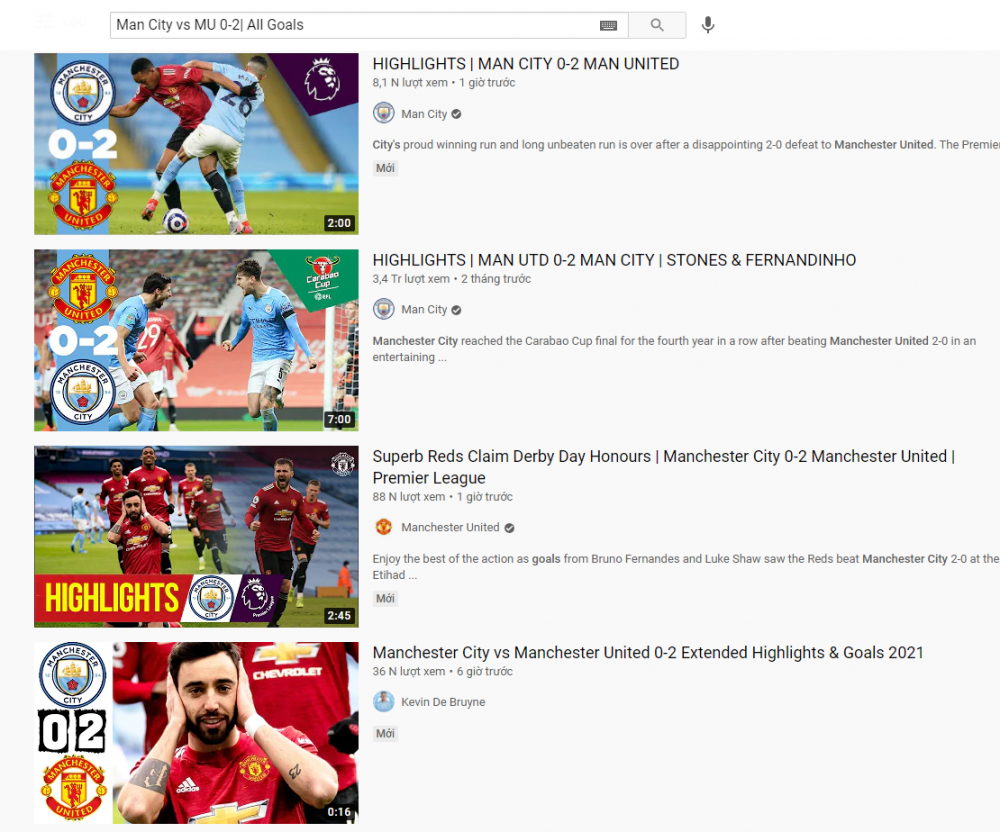
Task: Open the 2:45 Reds Highlights thumbnail
Action: pyautogui.click(x=196, y=537)
